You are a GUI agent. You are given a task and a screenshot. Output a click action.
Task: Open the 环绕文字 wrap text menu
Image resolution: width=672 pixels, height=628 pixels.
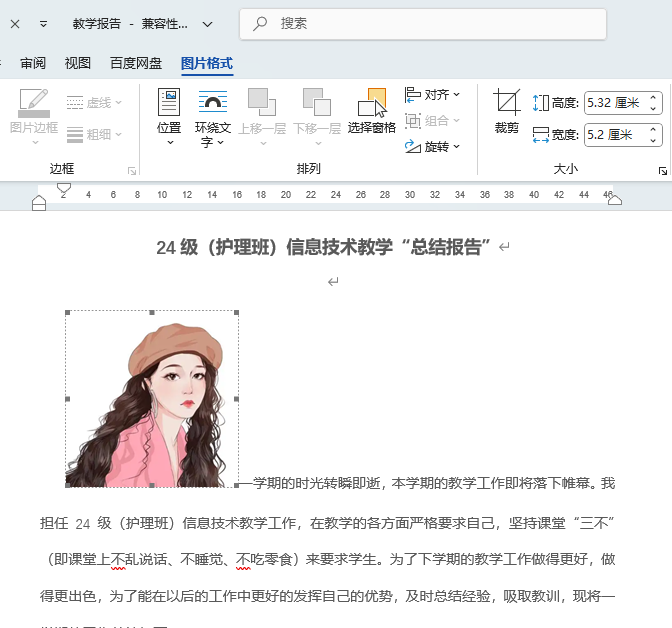coord(213,117)
